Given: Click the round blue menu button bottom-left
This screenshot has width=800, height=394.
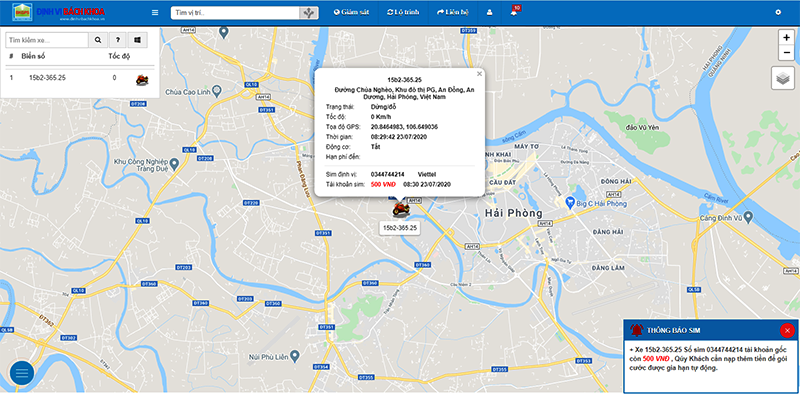Looking at the screenshot, I should [x=22, y=373].
